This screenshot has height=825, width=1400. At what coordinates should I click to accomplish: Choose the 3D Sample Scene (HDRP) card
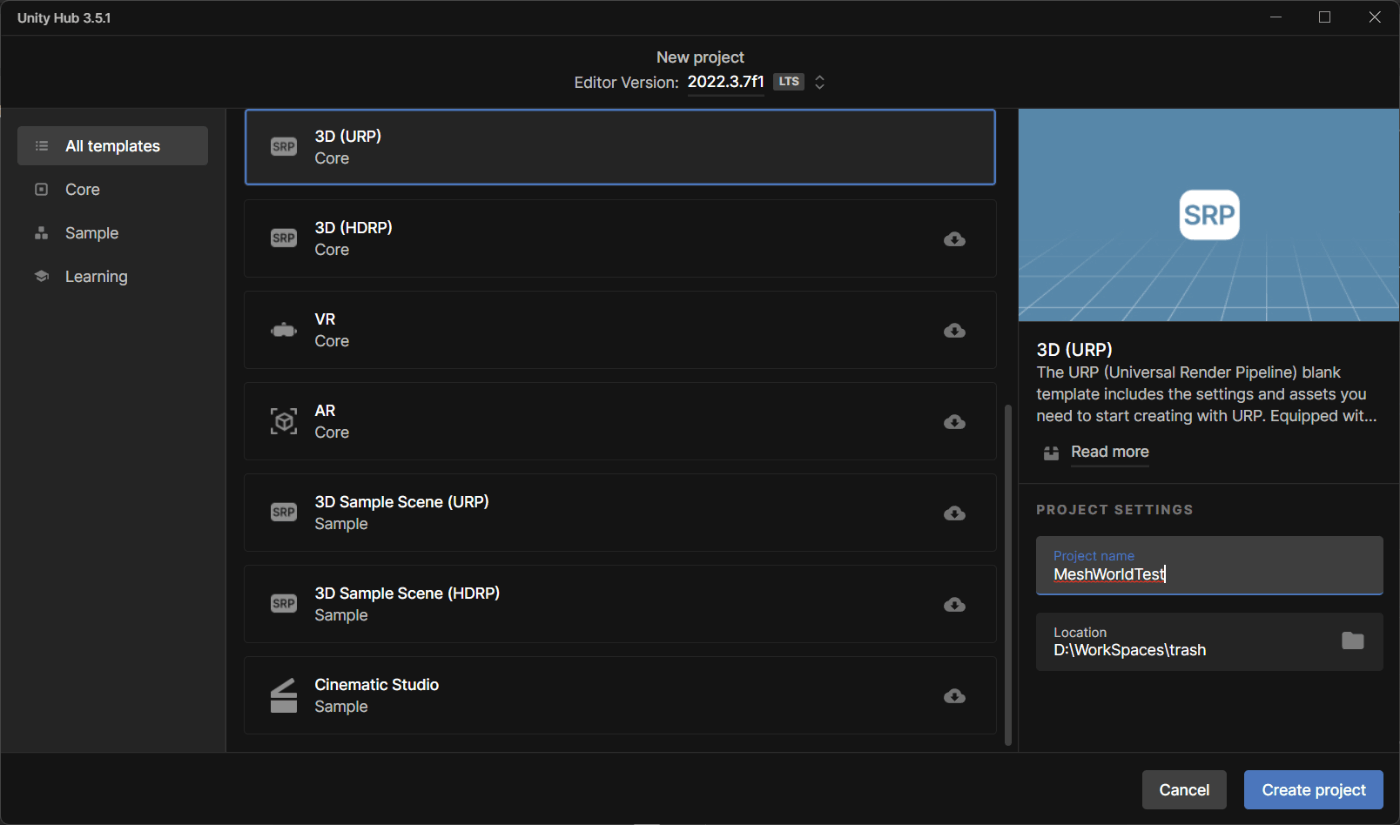(620, 604)
